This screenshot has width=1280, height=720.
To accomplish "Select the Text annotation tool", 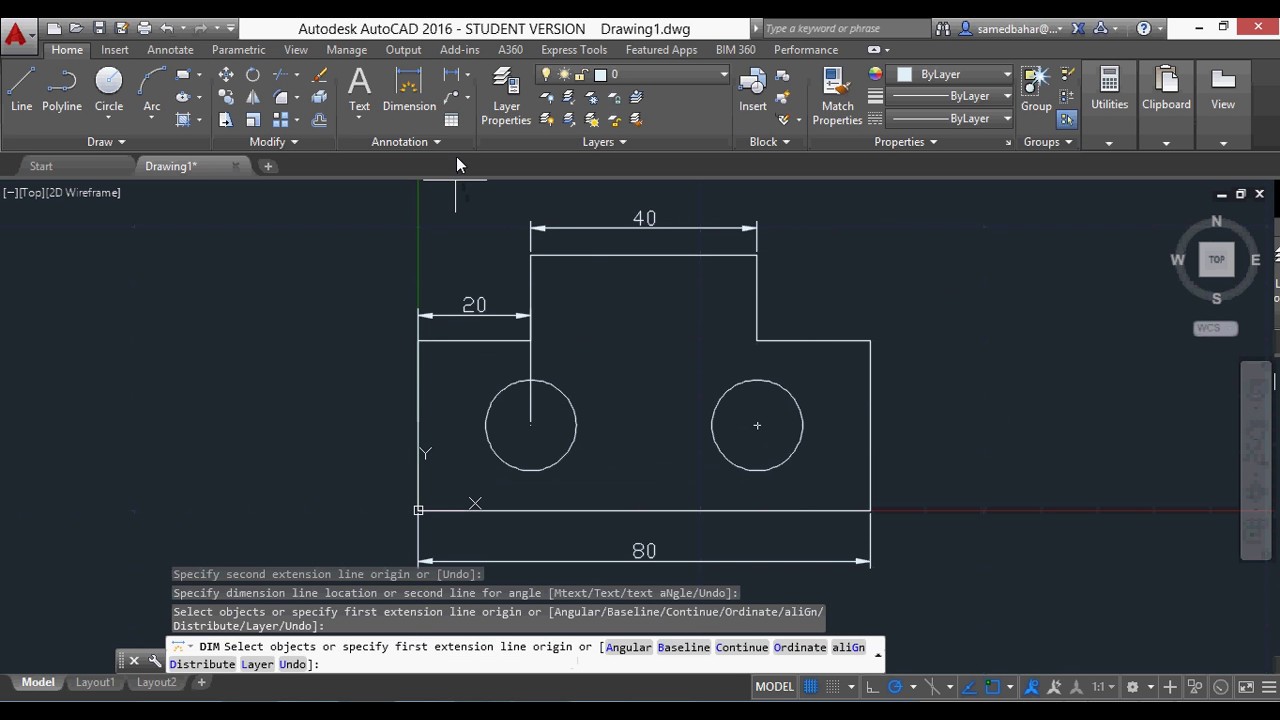I will pos(359,89).
